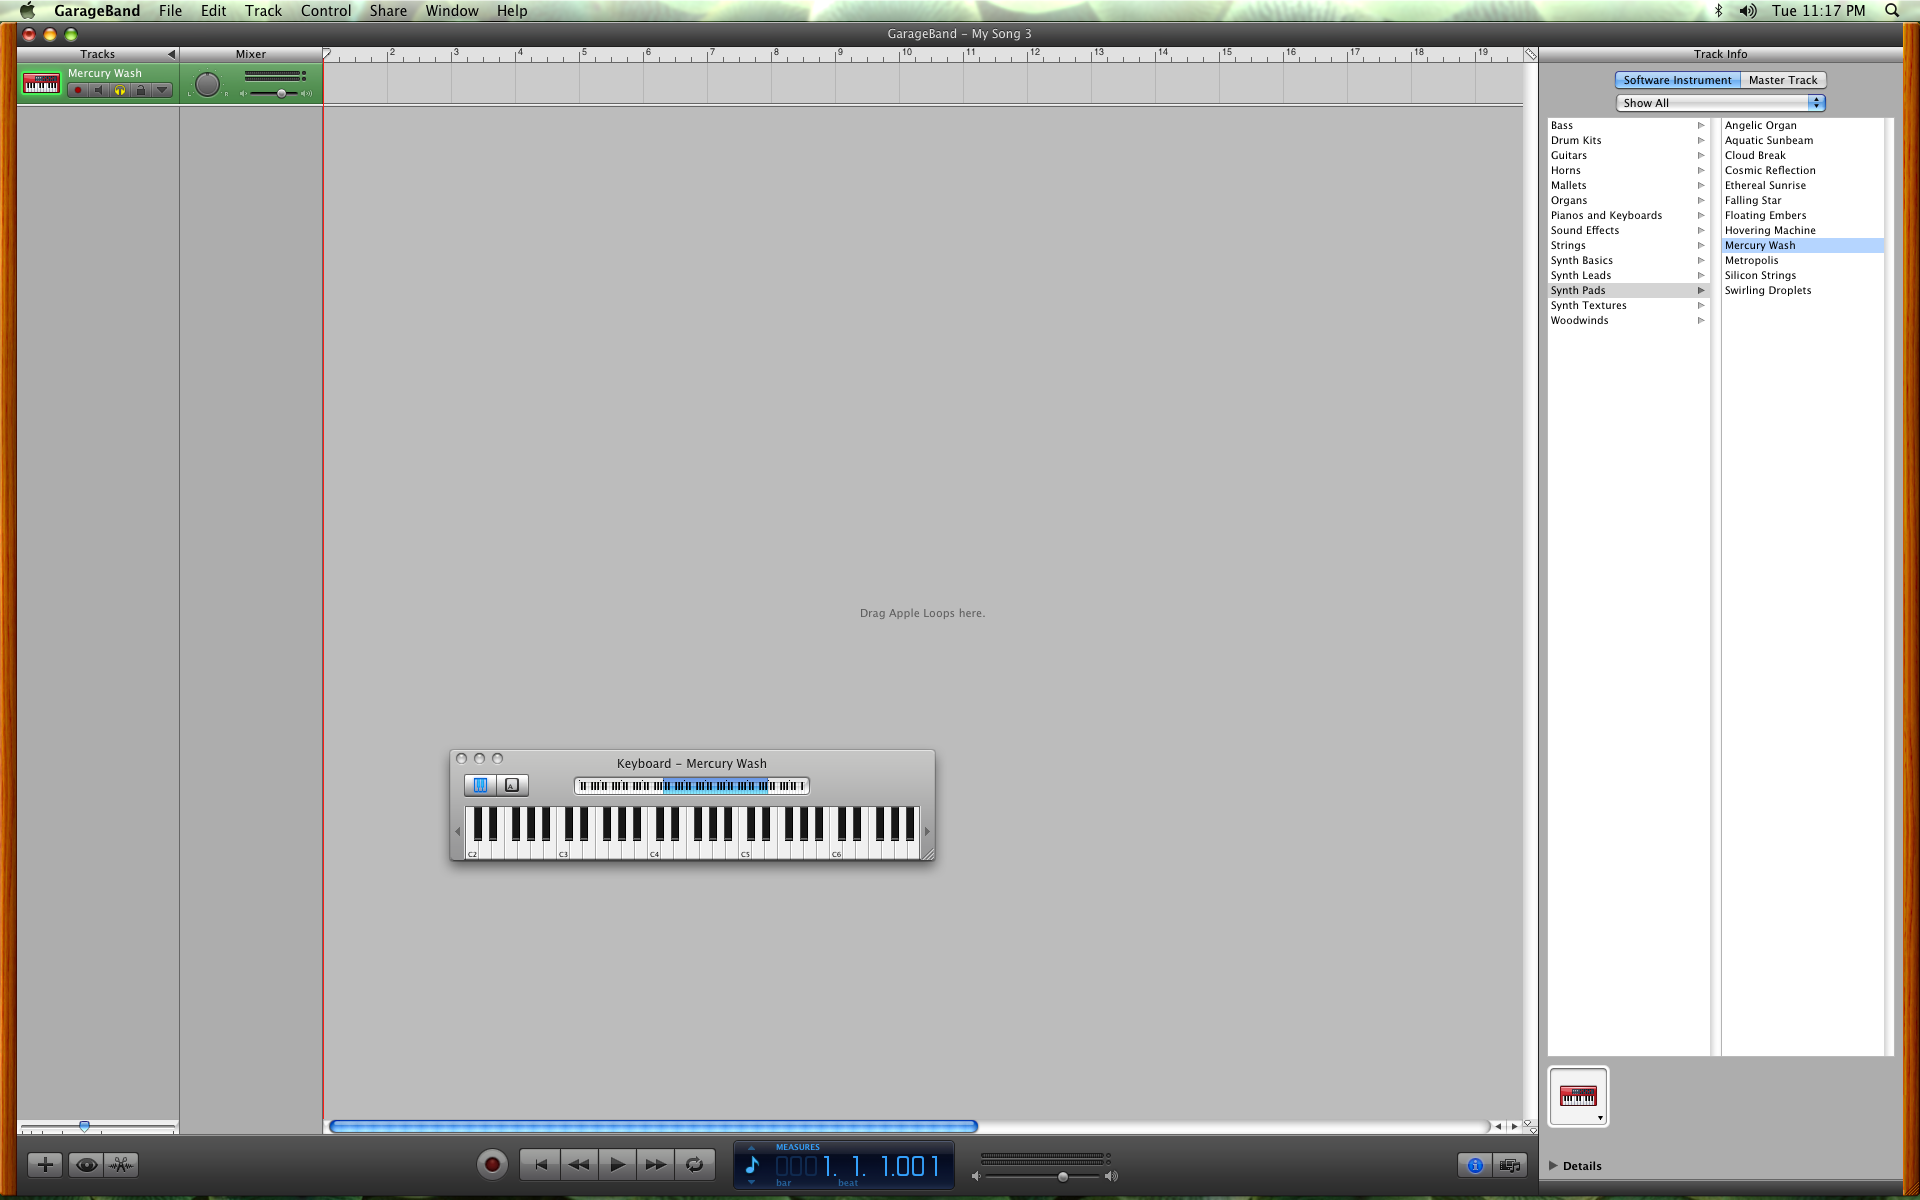The height and width of the screenshot is (1200, 1920).
Task: Switch keyboard window to musical typing
Action: click(511, 786)
